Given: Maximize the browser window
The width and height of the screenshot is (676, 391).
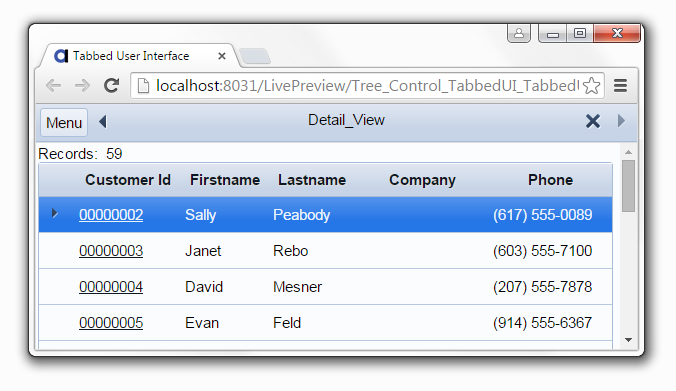Looking at the screenshot, I should pyautogui.click(x=580, y=34).
